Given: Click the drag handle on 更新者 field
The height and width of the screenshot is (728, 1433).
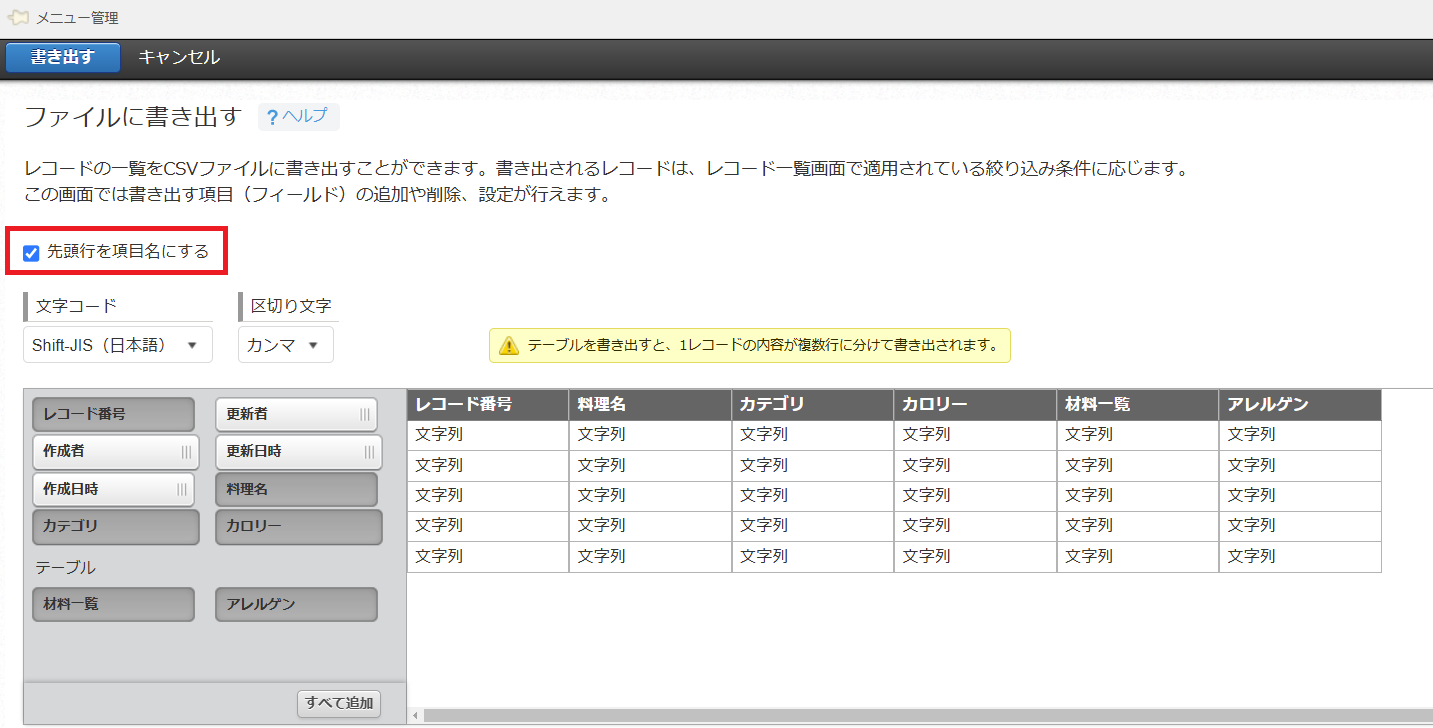Looking at the screenshot, I should tap(365, 414).
